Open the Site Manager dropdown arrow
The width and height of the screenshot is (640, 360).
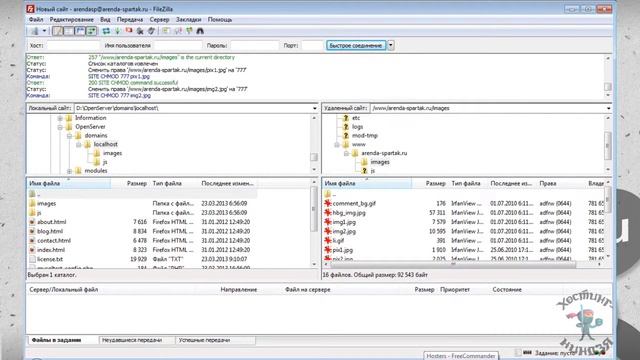point(44,31)
